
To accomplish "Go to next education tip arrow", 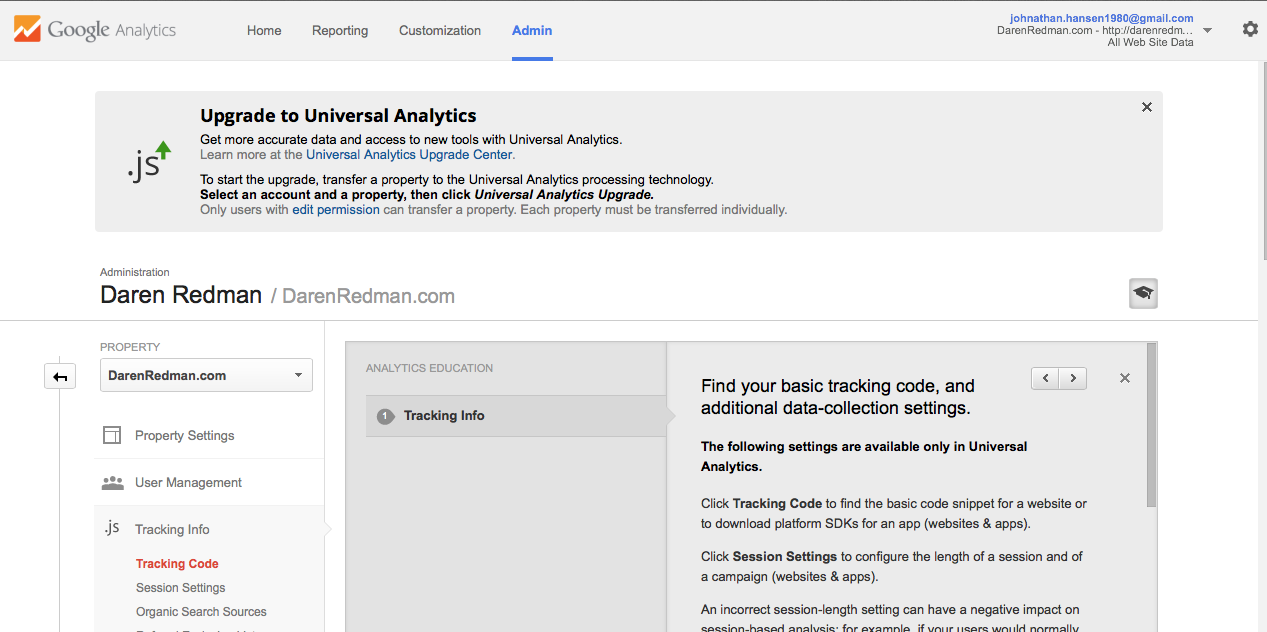I will click(x=1073, y=378).
